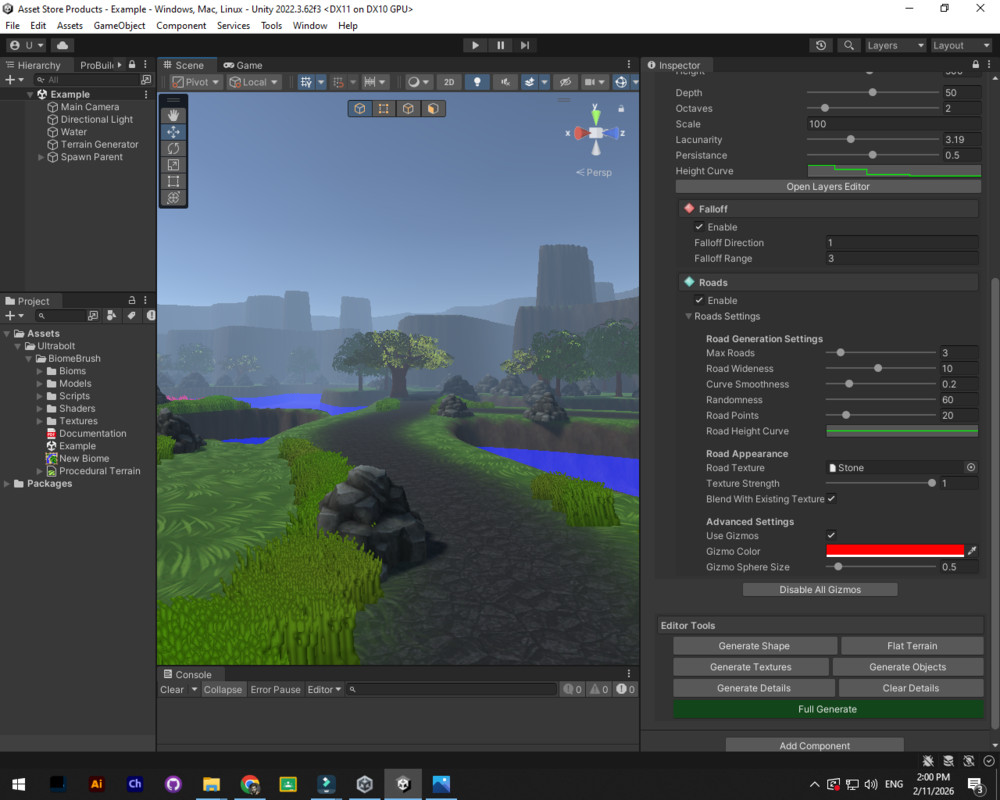Open the Component menu
Image resolution: width=1000 pixels, height=800 pixels.
click(x=181, y=26)
